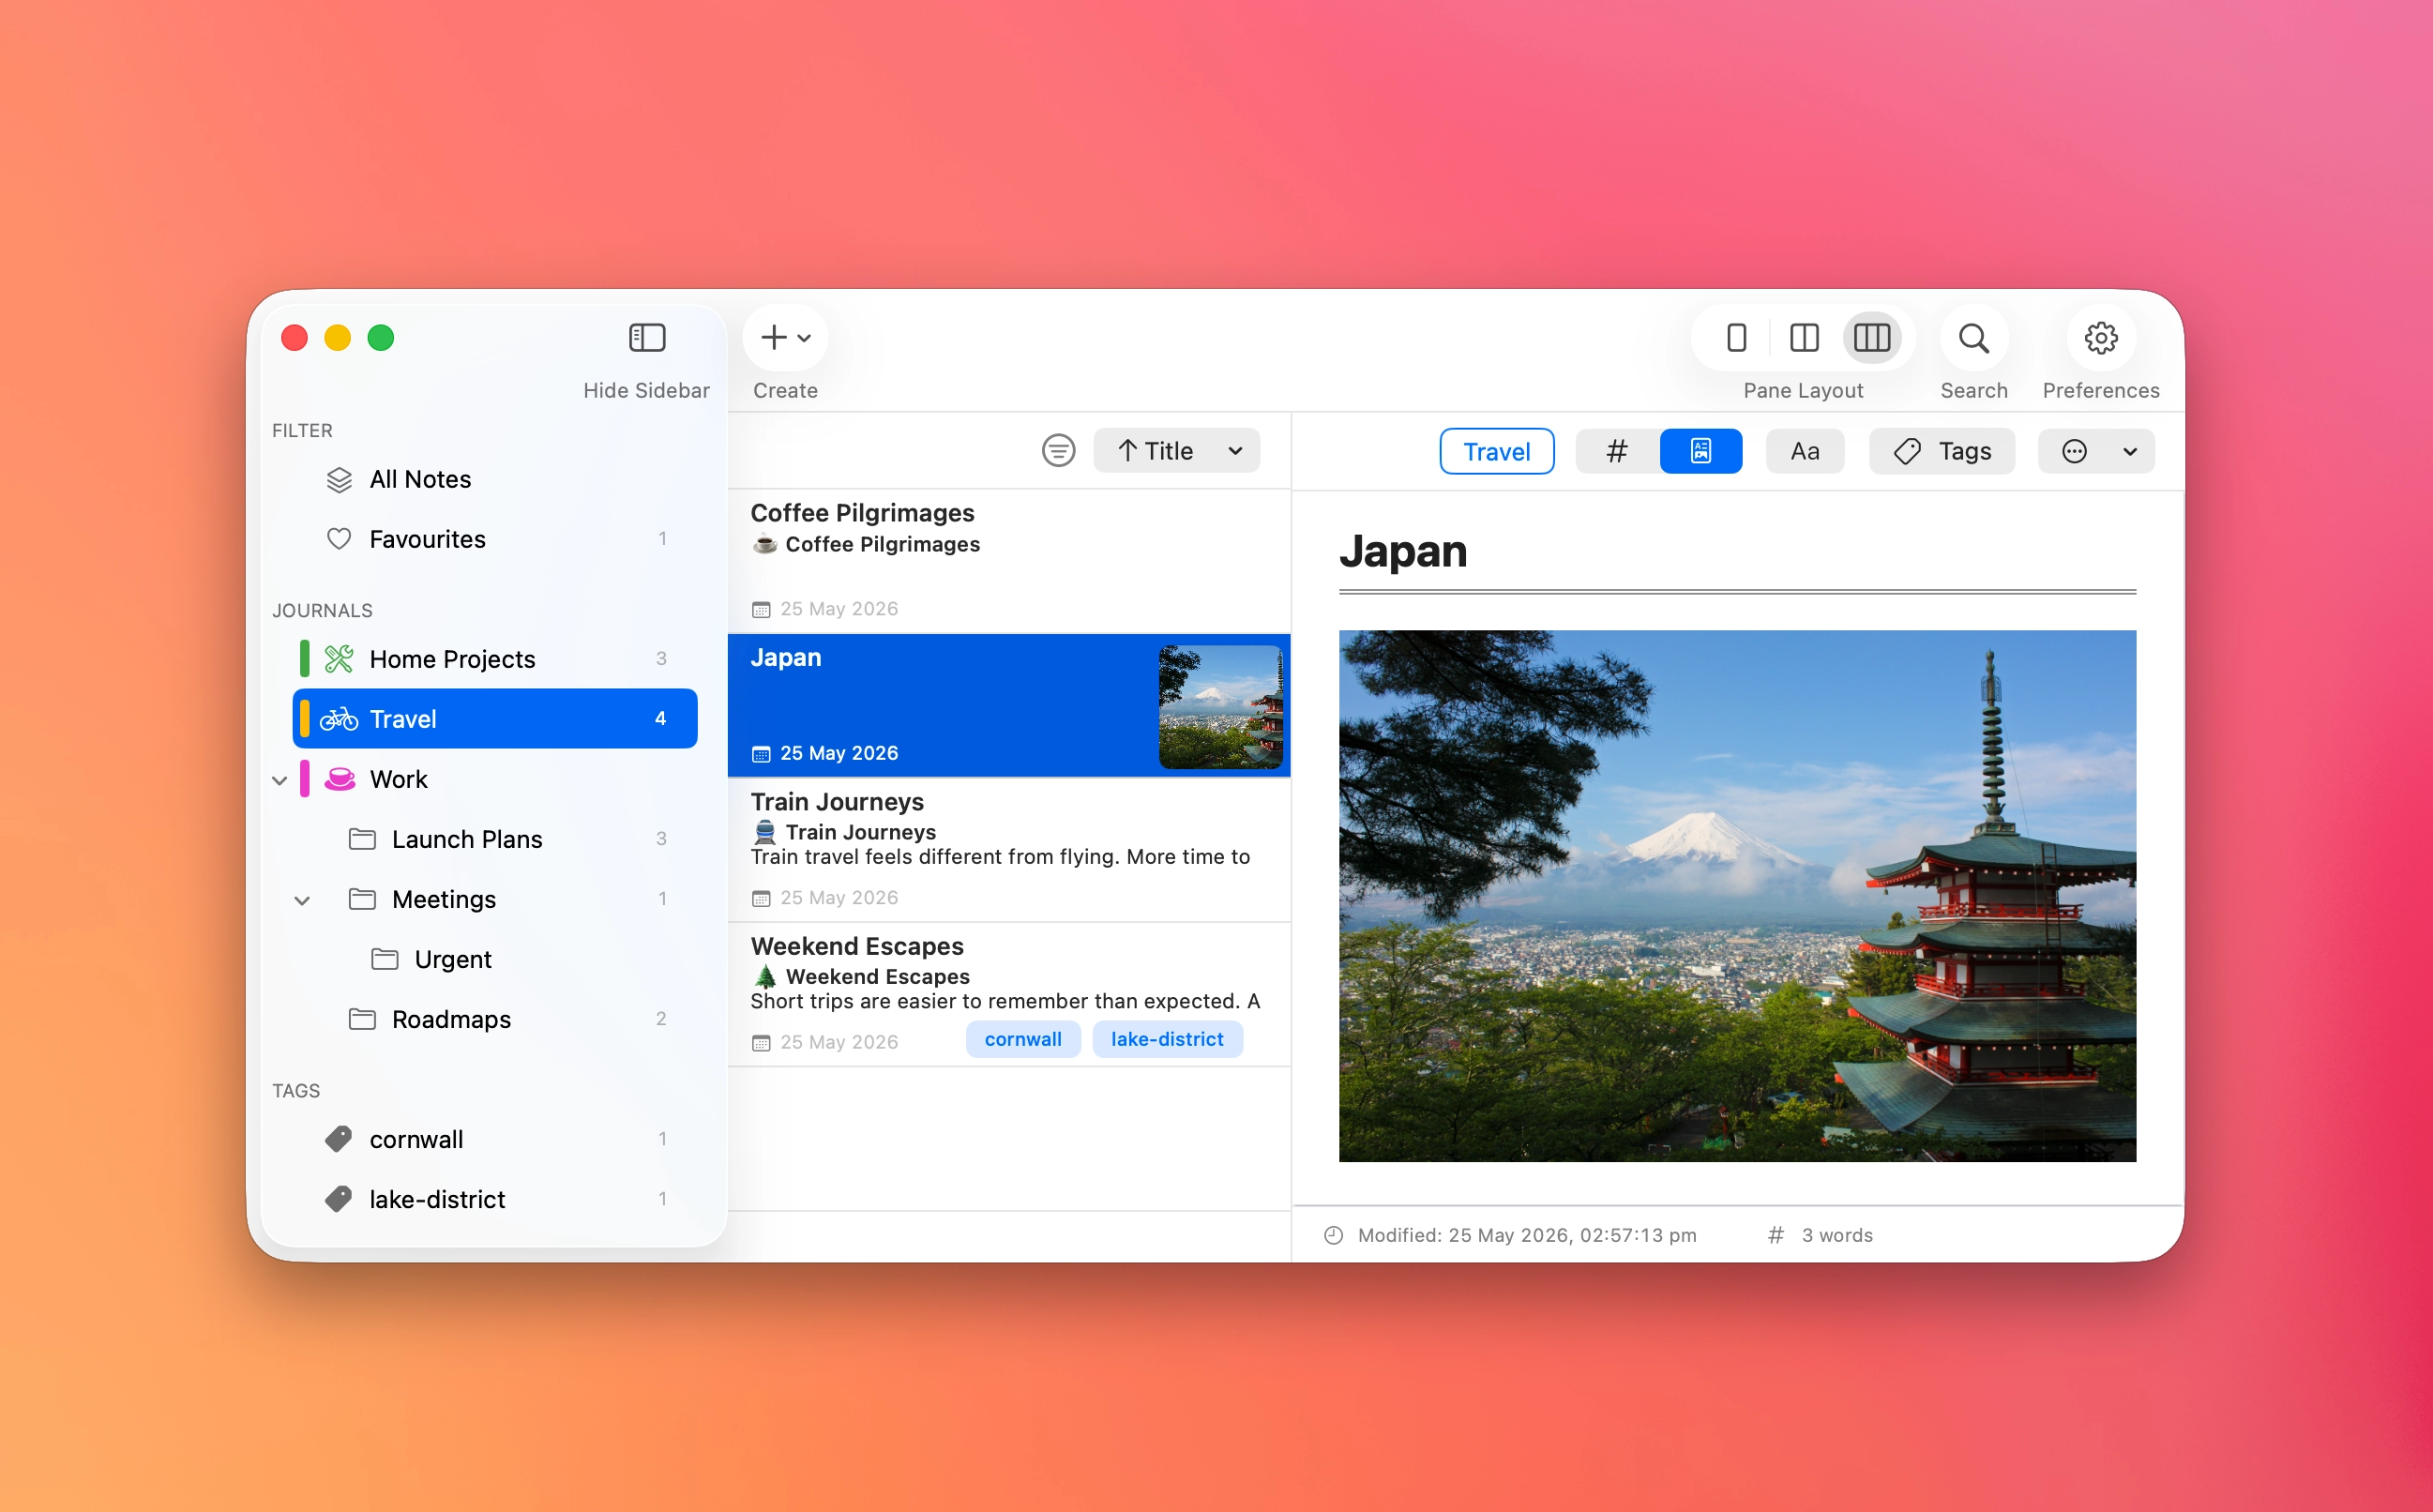Toggle rich preview mode icon

coord(1701,451)
